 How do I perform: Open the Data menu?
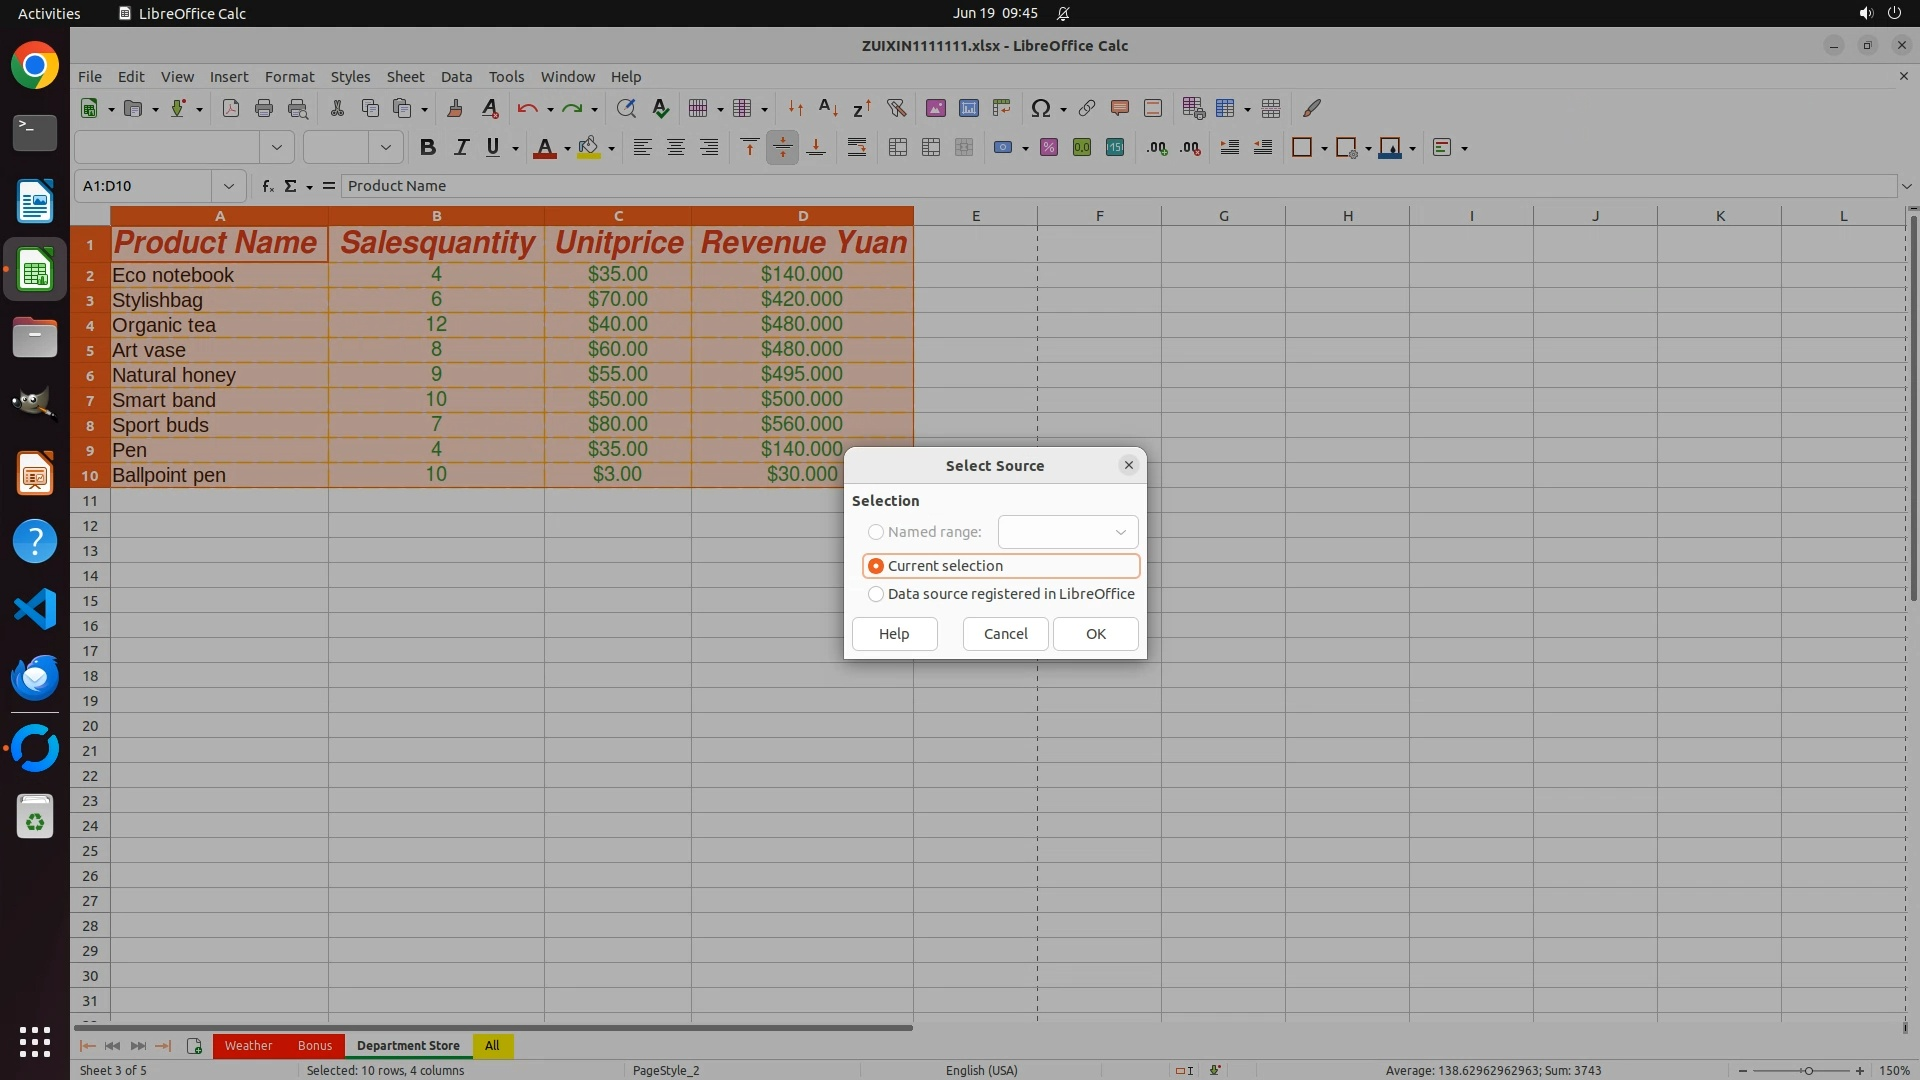(456, 76)
